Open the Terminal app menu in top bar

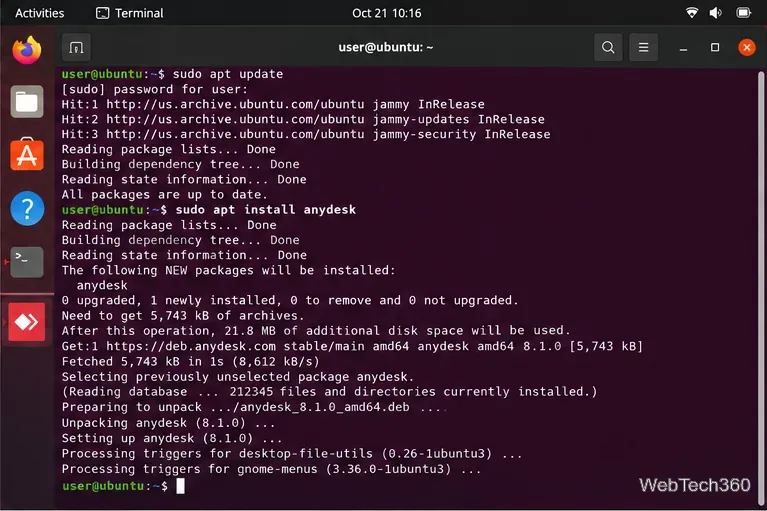click(130, 13)
